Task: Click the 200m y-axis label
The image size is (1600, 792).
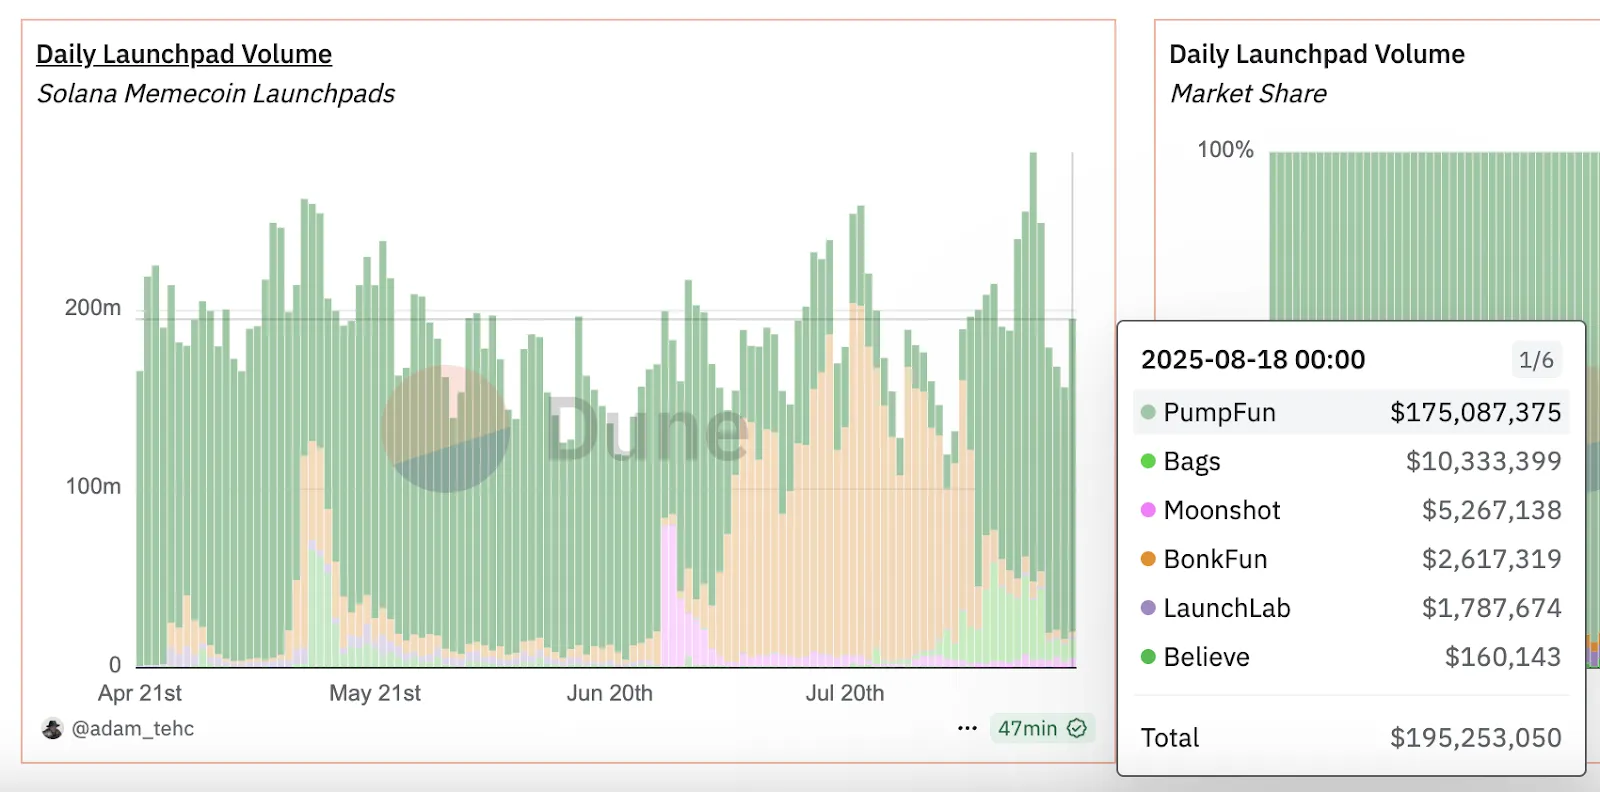Action: (x=93, y=308)
